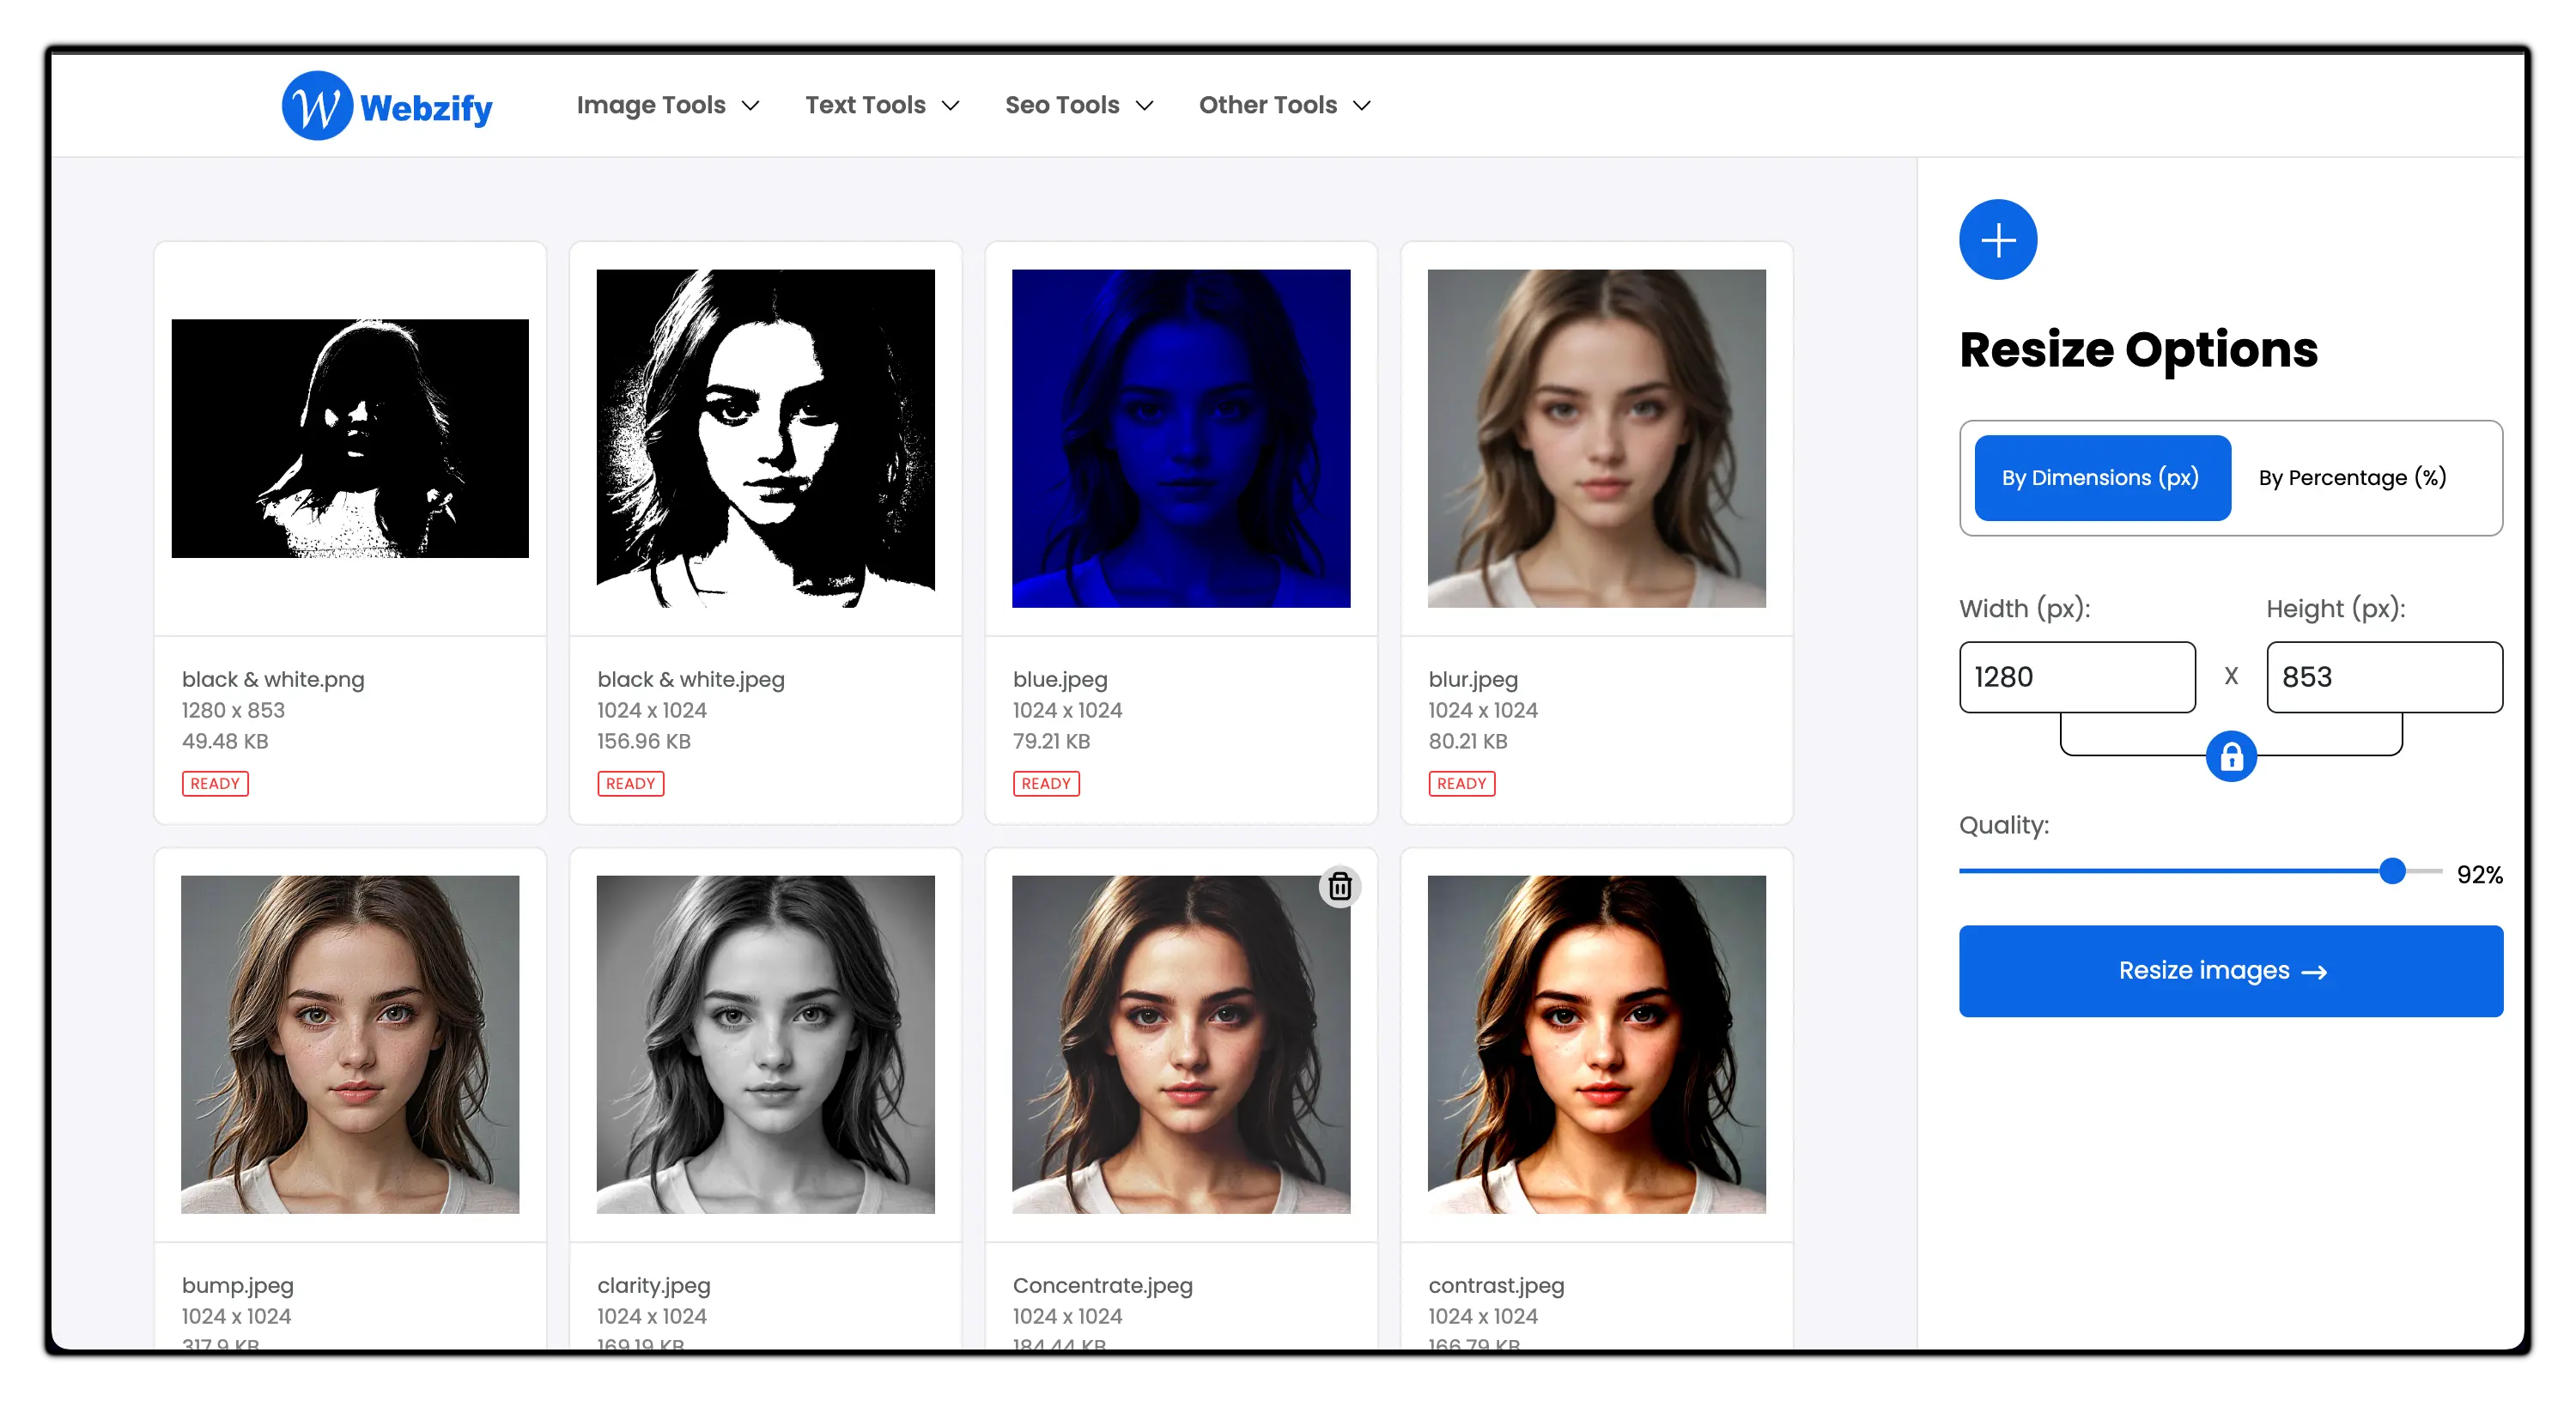This screenshot has height=1401, width=2576.
Task: Click the Image Tools menu item
Action: (x=651, y=105)
